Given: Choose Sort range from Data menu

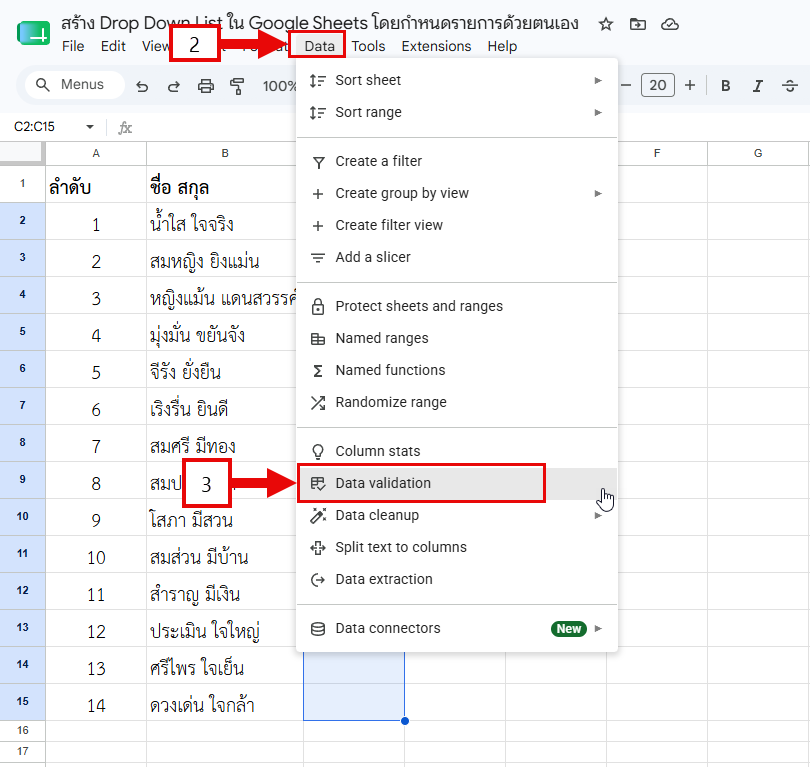Looking at the screenshot, I should pos(457,113).
